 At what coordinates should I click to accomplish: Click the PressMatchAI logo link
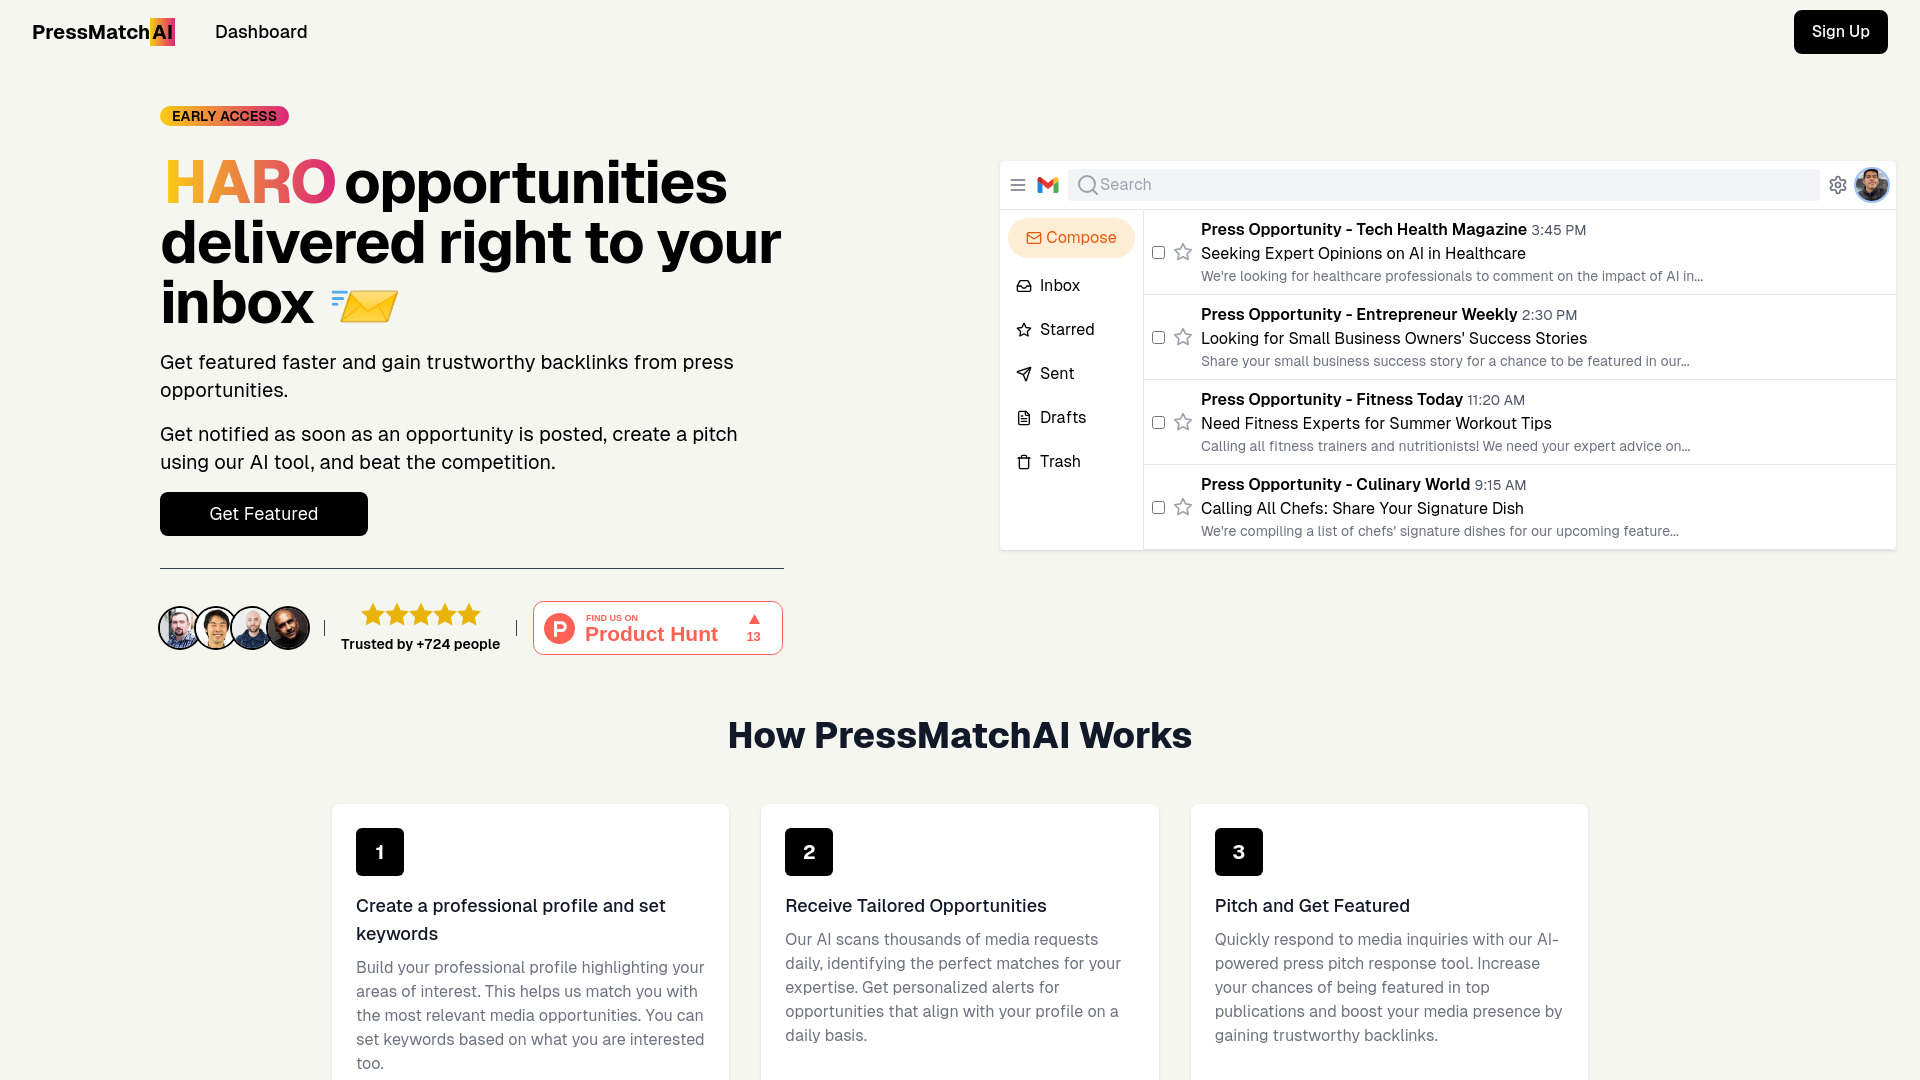click(x=103, y=32)
